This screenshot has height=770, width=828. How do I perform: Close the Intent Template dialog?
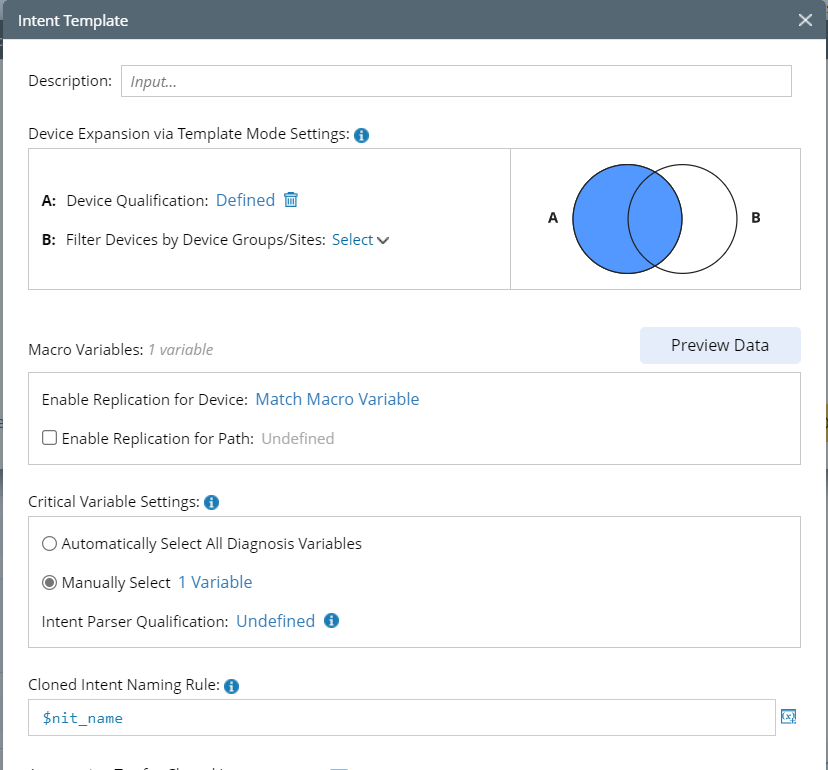click(805, 20)
